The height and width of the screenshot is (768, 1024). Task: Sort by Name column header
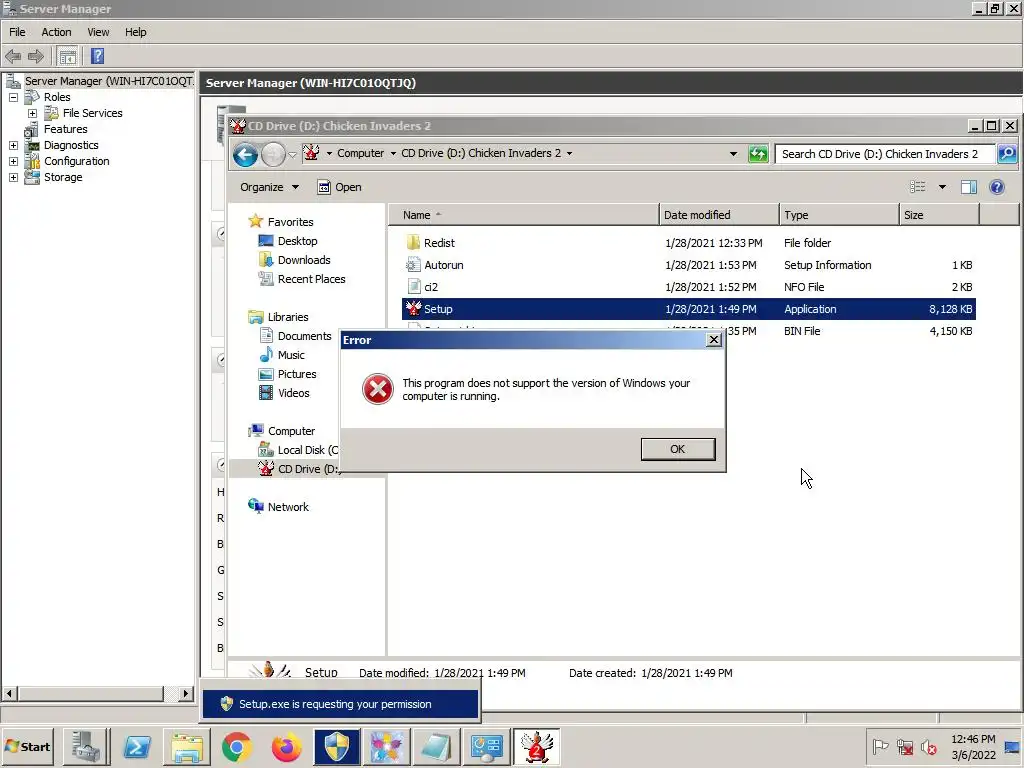pyautogui.click(x=524, y=215)
